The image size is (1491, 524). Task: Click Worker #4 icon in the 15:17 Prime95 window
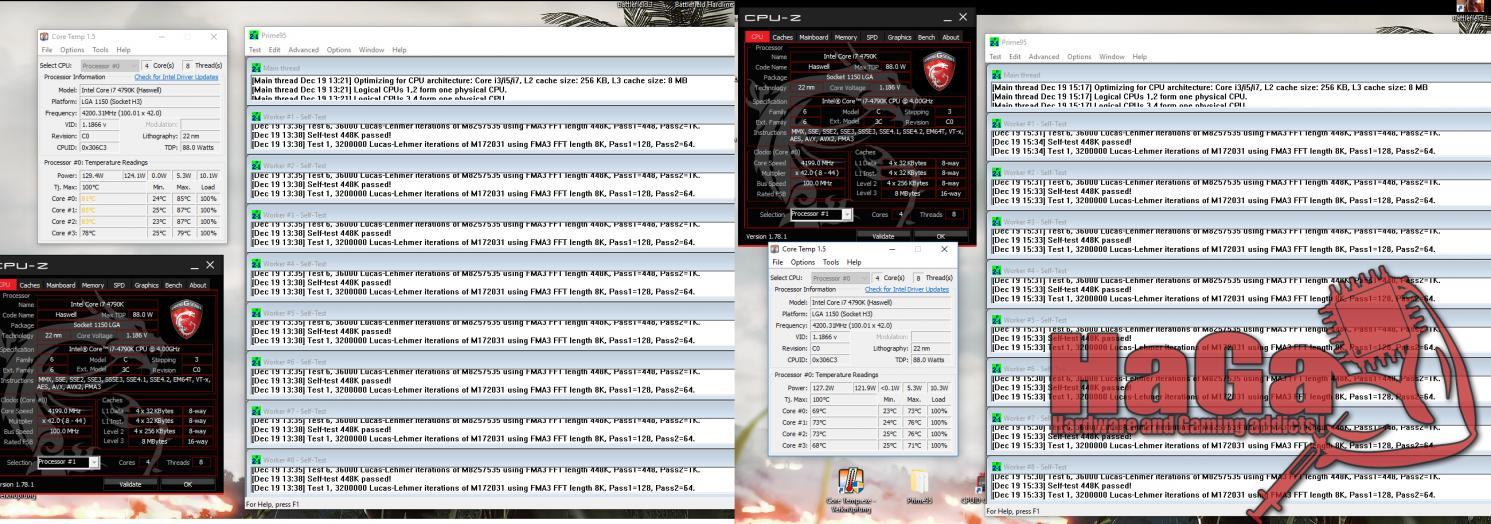click(x=996, y=270)
